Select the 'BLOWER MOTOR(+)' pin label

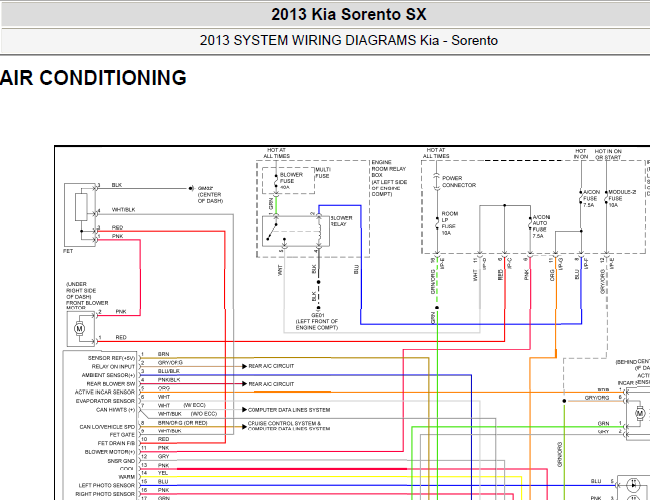coord(110,452)
